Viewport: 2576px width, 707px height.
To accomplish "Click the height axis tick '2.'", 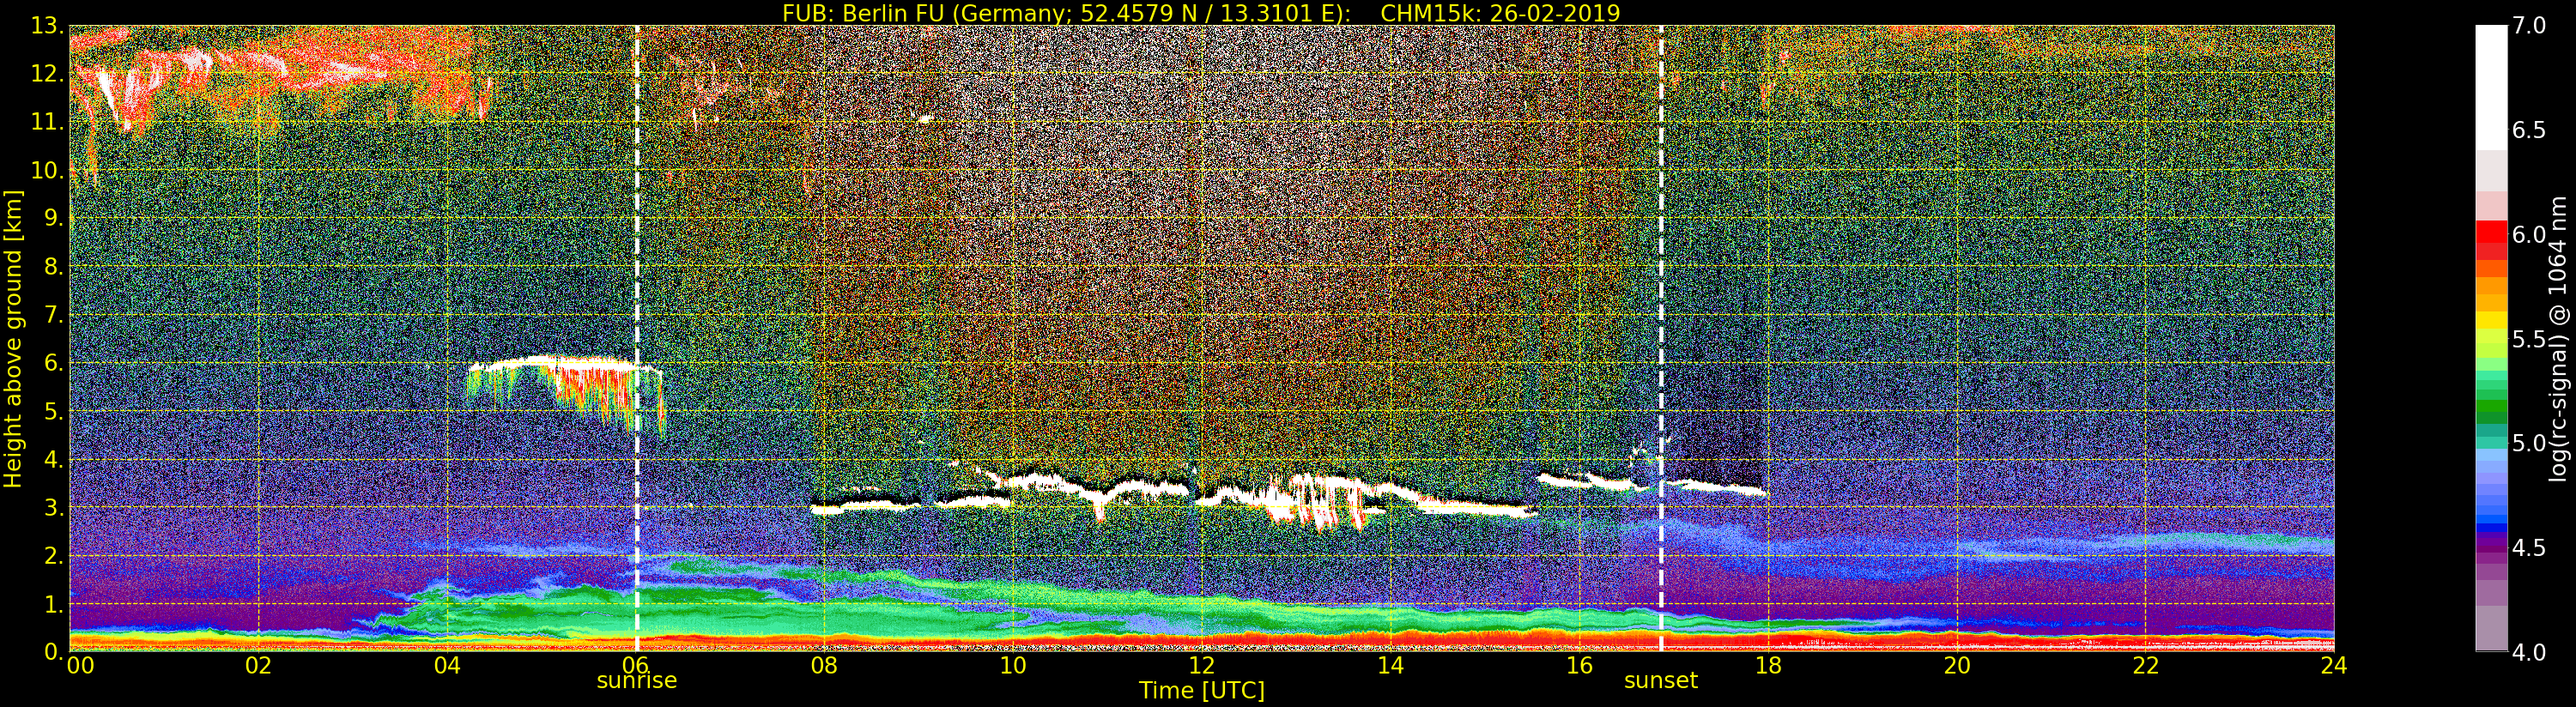I will [54, 555].
